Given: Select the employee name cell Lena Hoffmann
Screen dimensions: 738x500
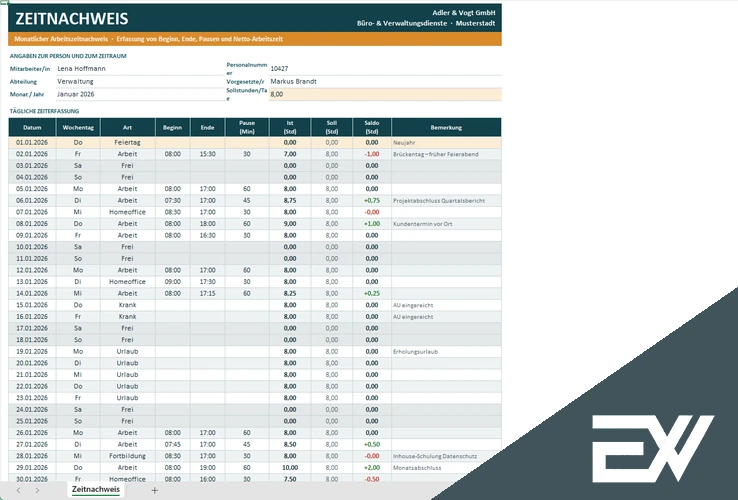Looking at the screenshot, I should tap(140, 69).
